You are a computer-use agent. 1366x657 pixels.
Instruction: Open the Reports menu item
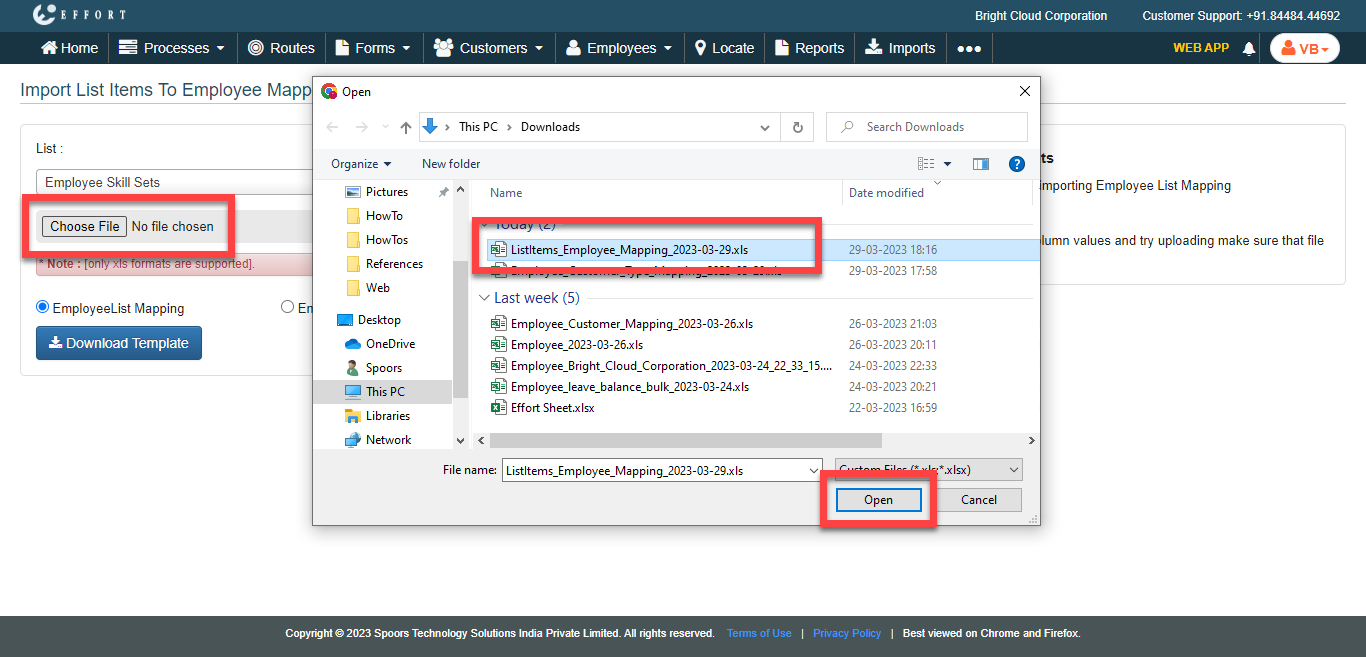pos(810,48)
